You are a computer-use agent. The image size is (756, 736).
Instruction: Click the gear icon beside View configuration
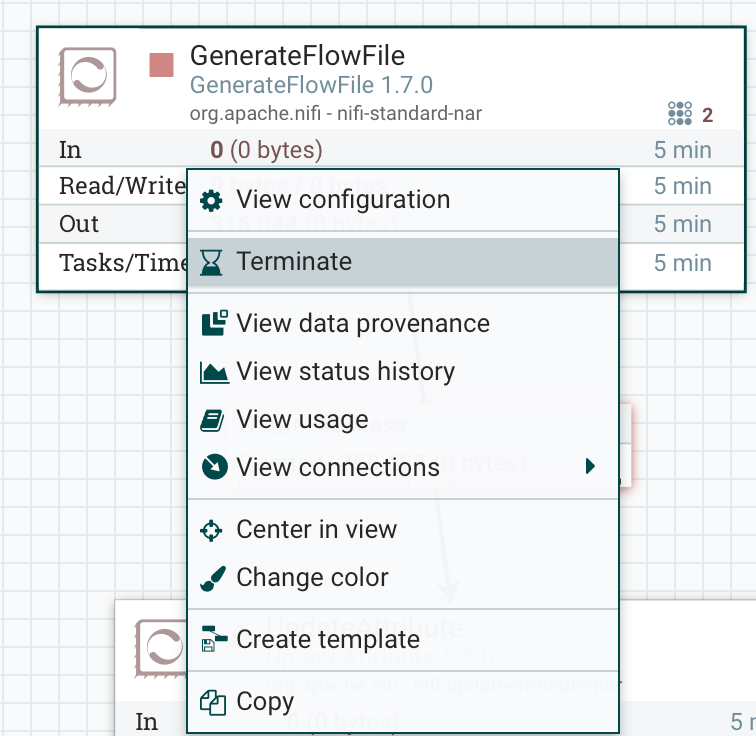click(x=212, y=200)
